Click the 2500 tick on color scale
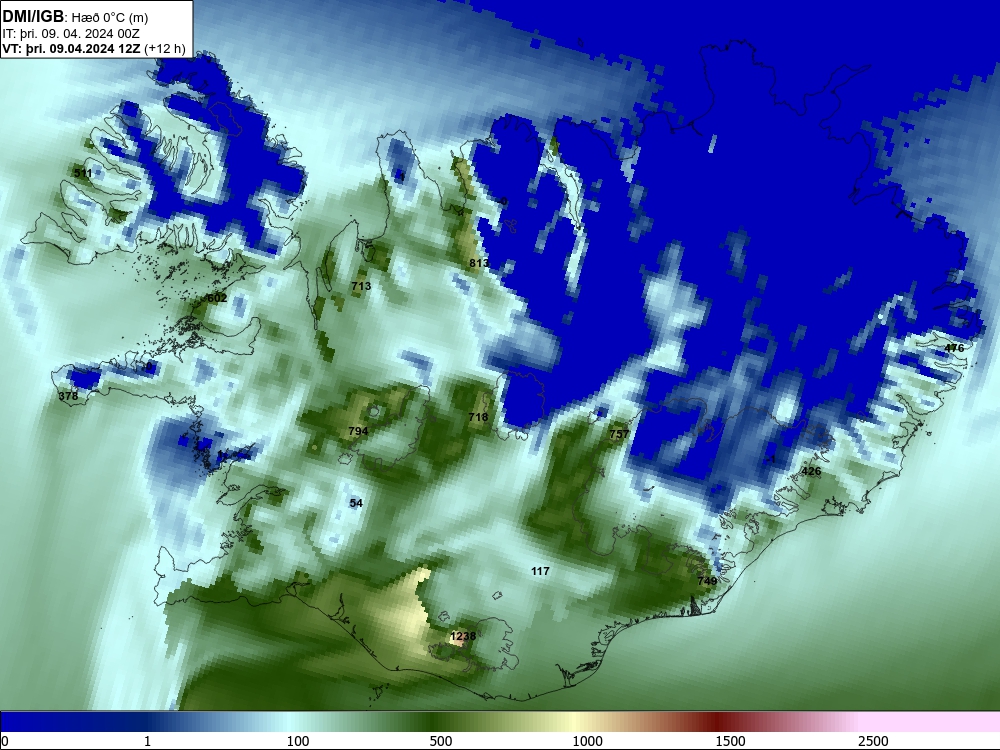Screen dimensions: 1000x750 click(873, 741)
